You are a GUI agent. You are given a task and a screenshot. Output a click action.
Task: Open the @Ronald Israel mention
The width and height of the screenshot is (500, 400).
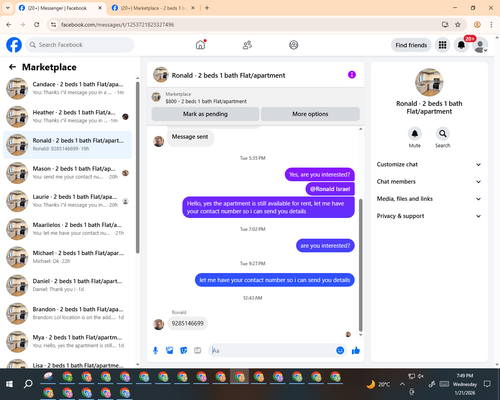[x=330, y=189]
